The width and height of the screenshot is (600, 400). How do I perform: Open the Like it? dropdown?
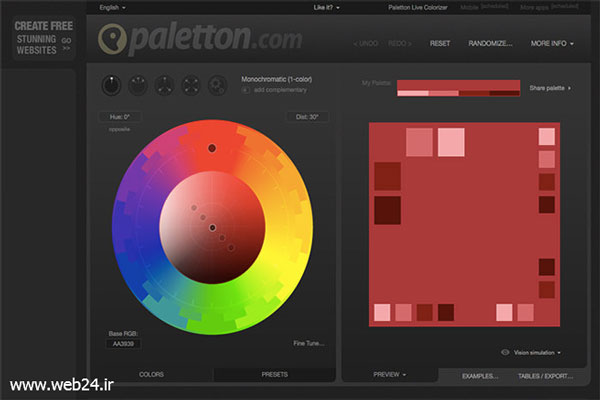pyautogui.click(x=326, y=7)
